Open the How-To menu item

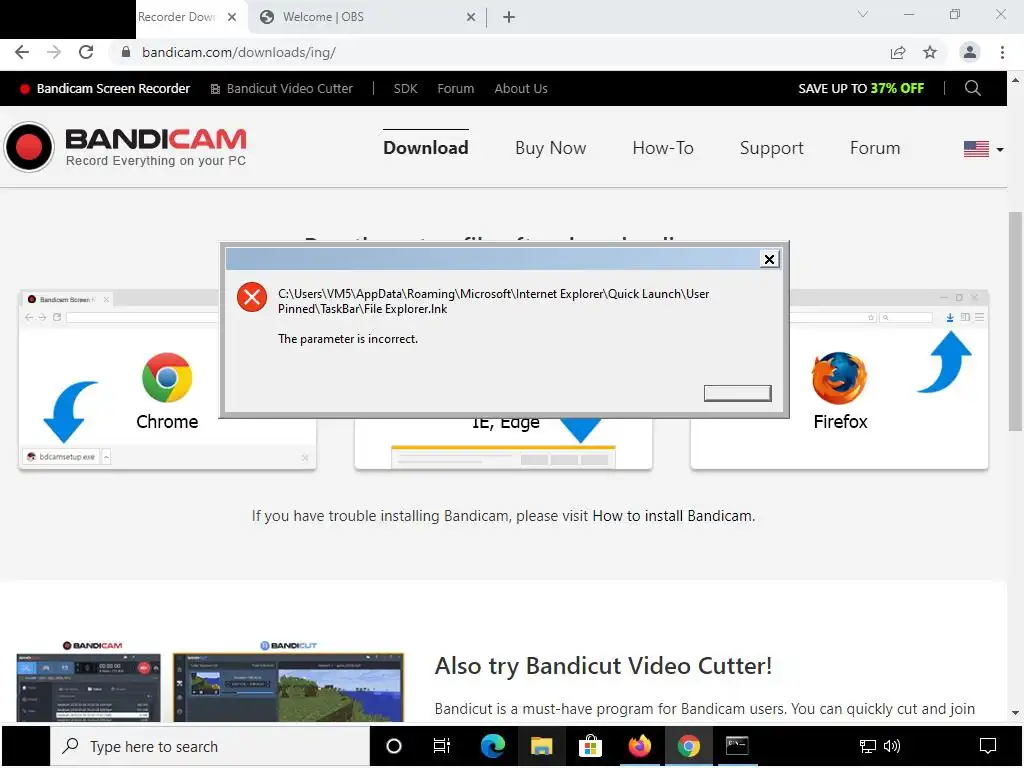coord(663,148)
